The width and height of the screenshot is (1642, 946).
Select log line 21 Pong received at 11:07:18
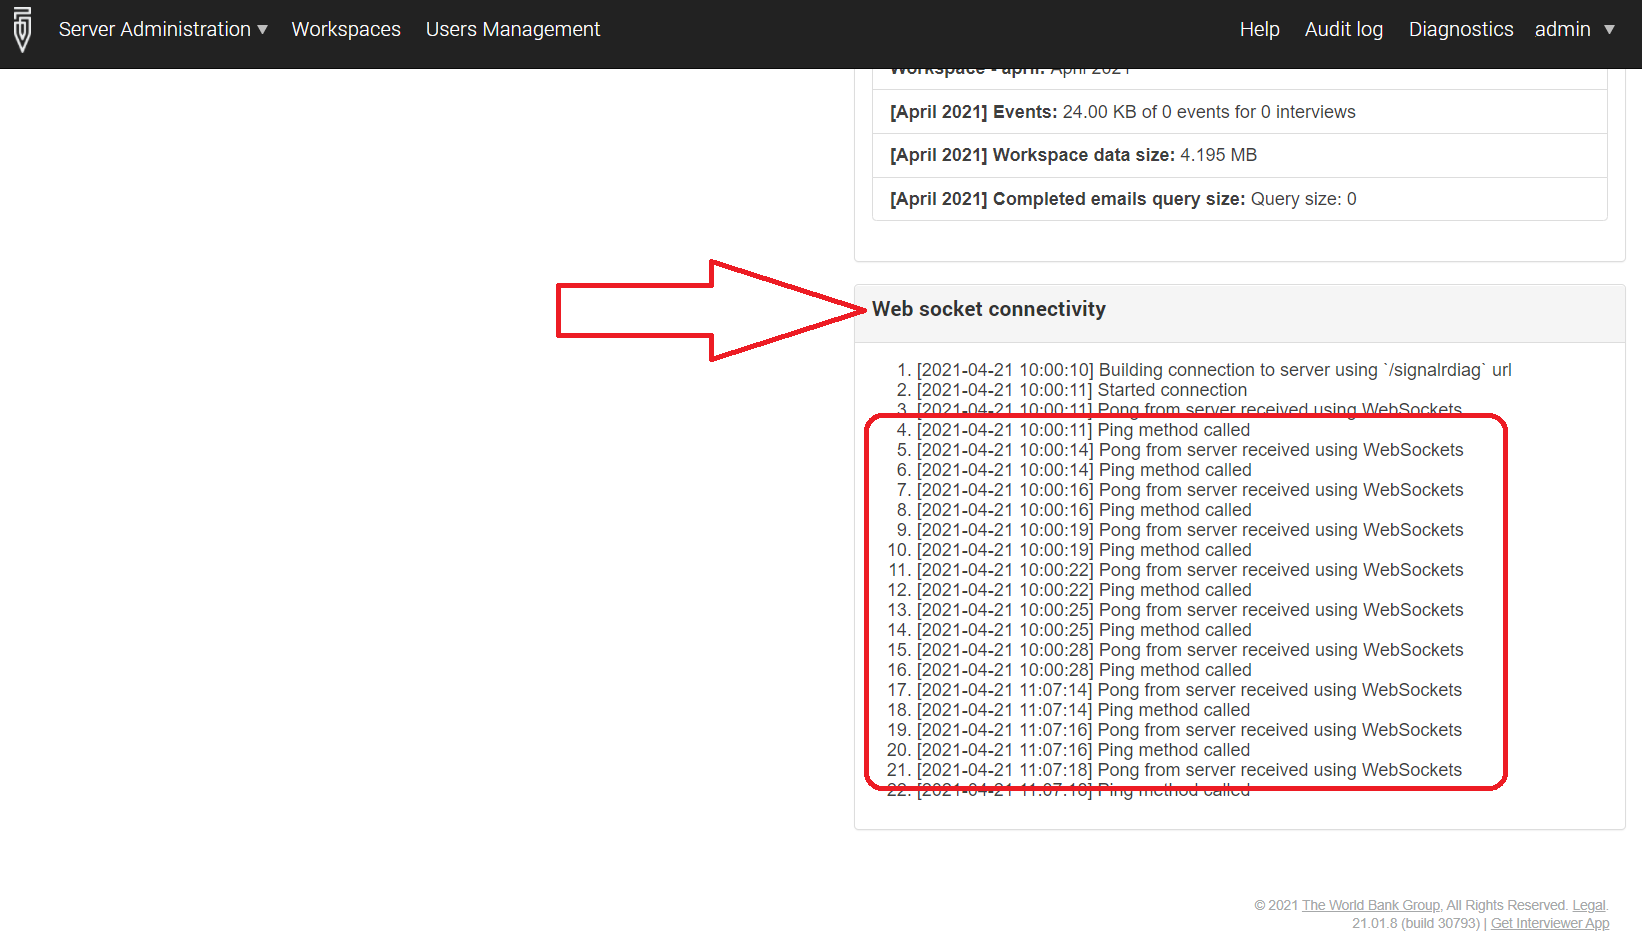(1189, 770)
